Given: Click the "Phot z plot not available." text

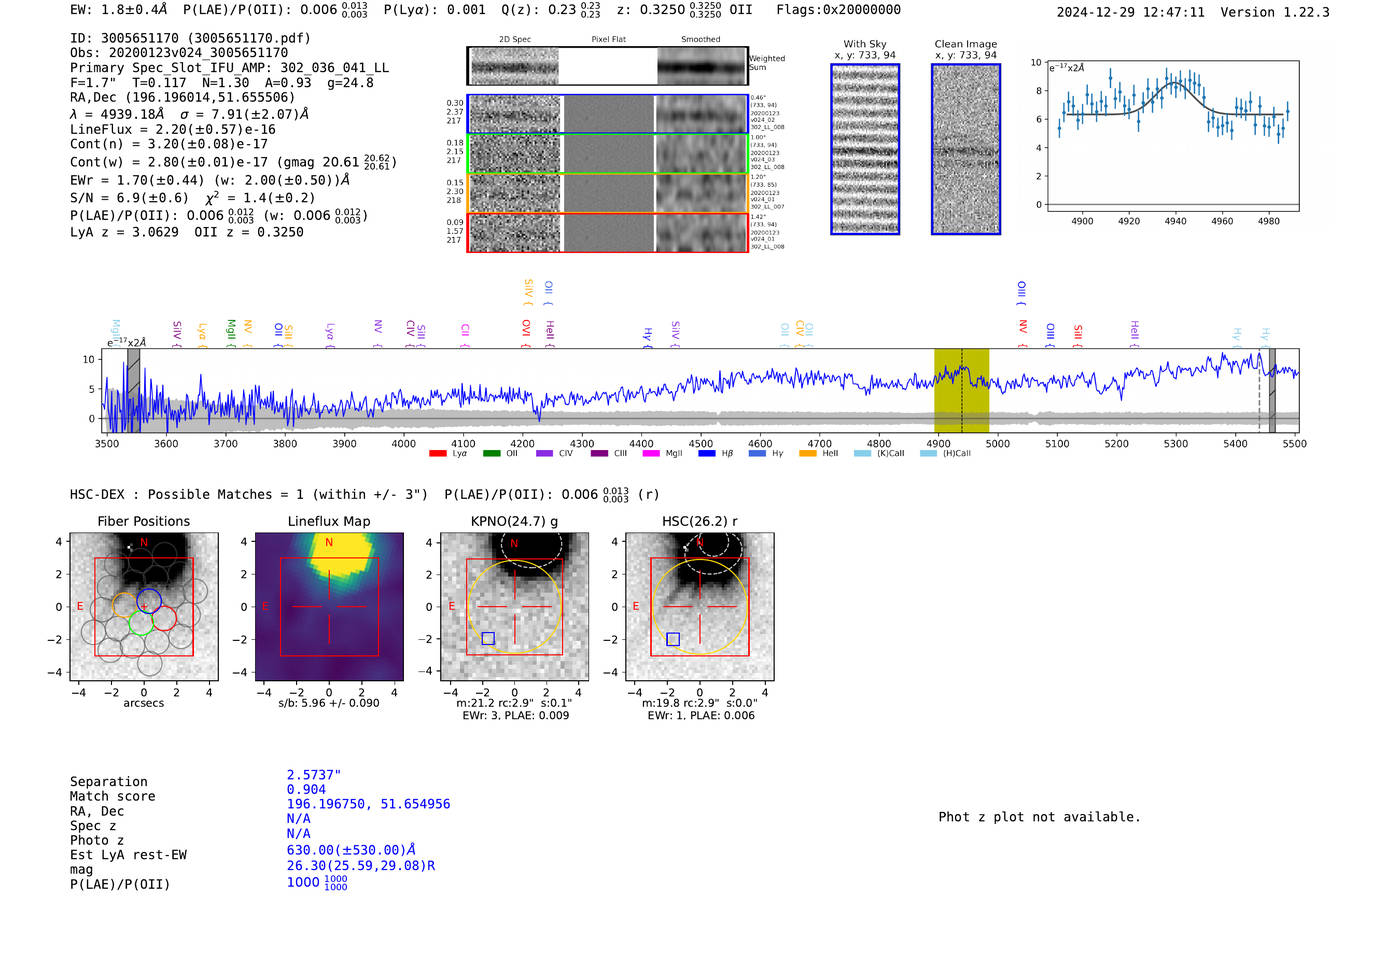Looking at the screenshot, I should [x=1039, y=817].
